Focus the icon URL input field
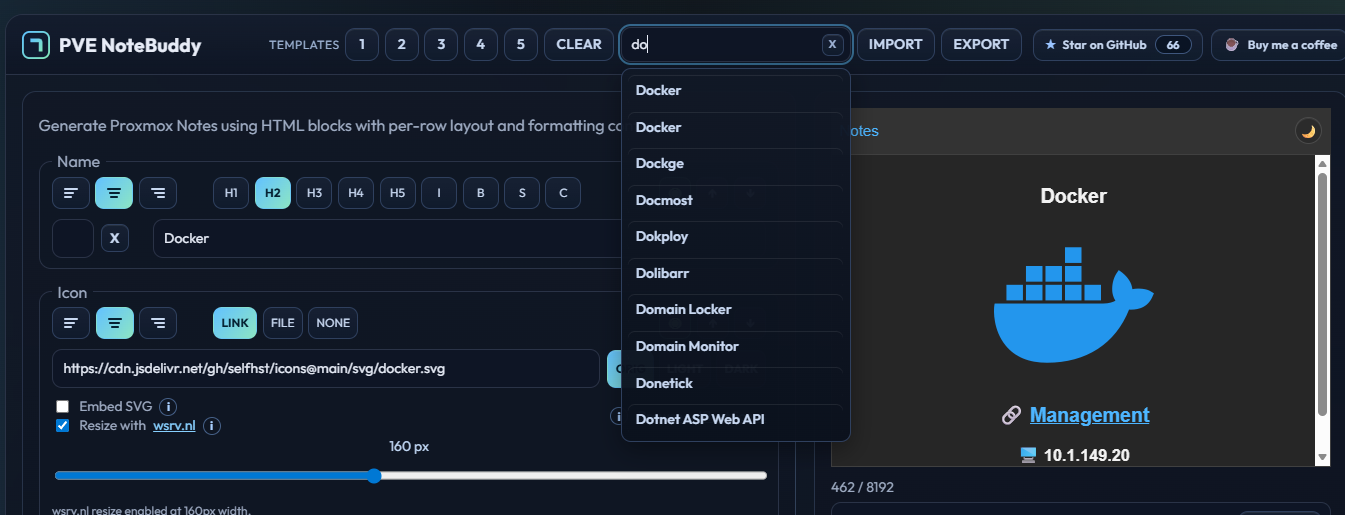Image resolution: width=1345 pixels, height=515 pixels. tap(326, 368)
